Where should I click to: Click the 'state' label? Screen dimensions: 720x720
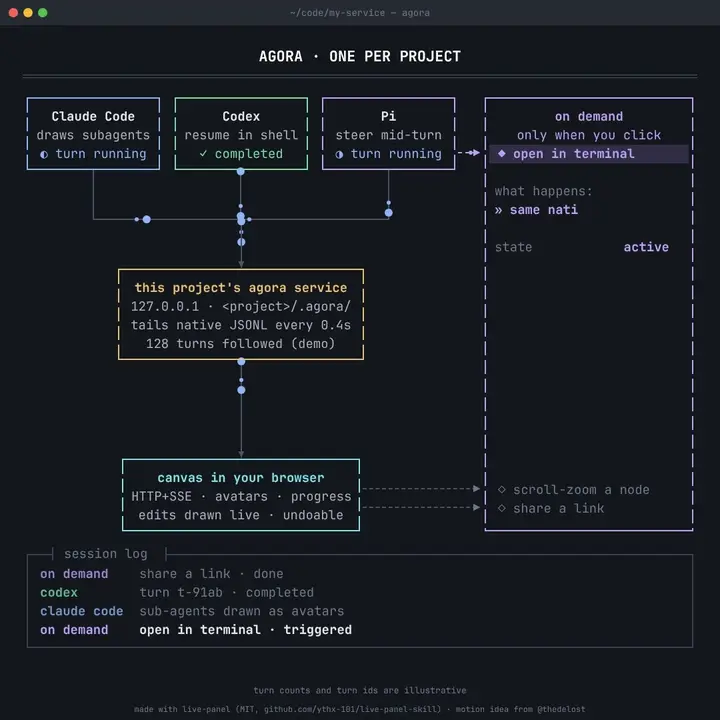tap(513, 247)
